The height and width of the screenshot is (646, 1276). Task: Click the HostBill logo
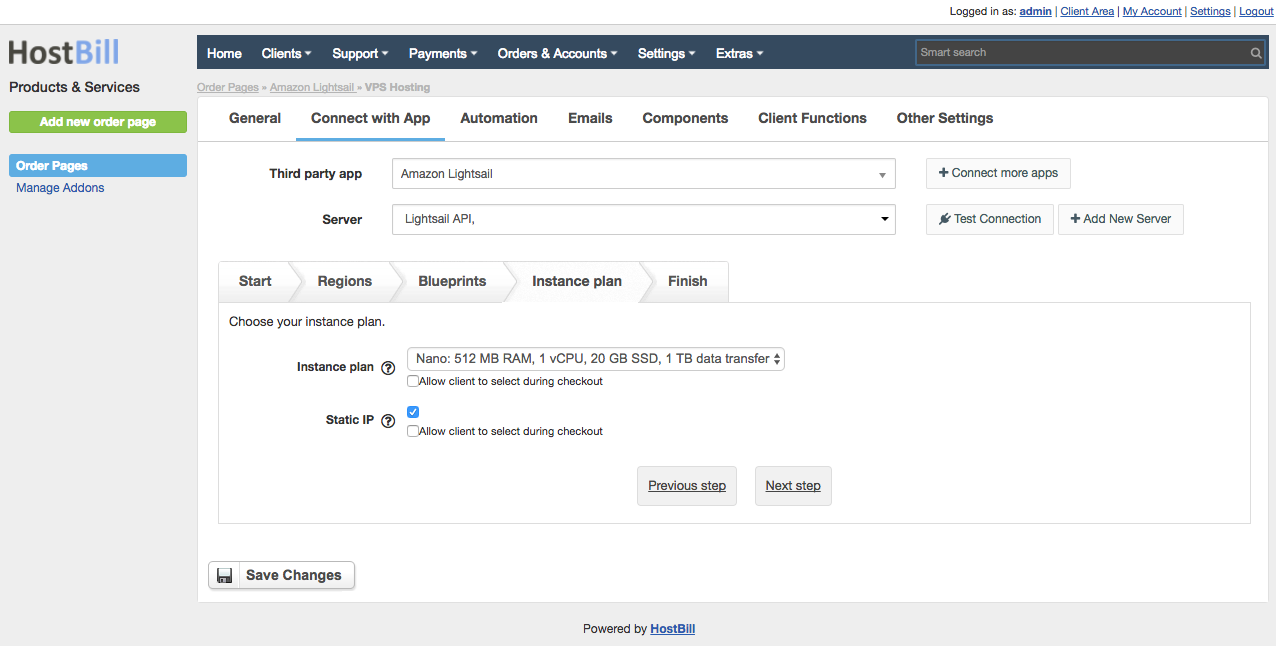pos(63,51)
